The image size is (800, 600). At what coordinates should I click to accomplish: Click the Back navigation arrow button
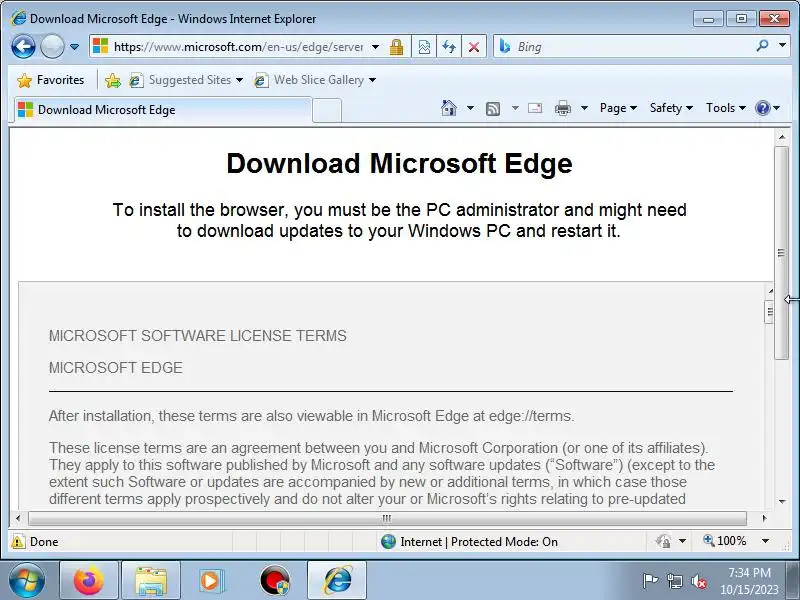tap(23, 47)
